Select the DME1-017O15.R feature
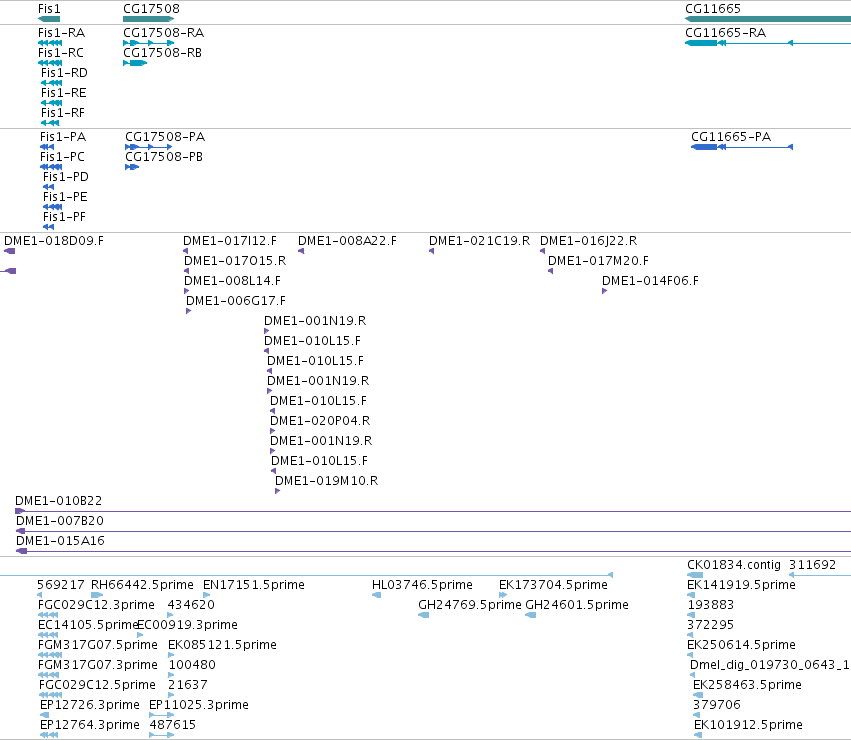 [x=235, y=261]
